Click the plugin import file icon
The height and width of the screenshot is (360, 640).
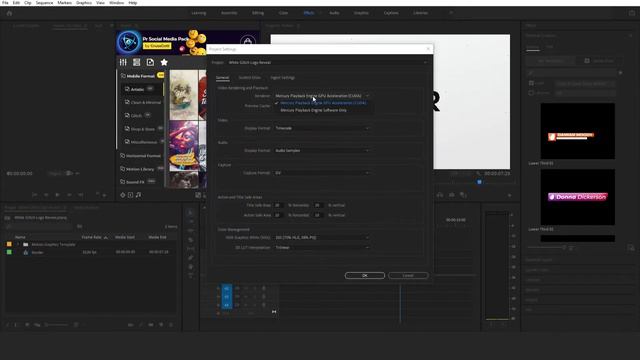click(150, 62)
